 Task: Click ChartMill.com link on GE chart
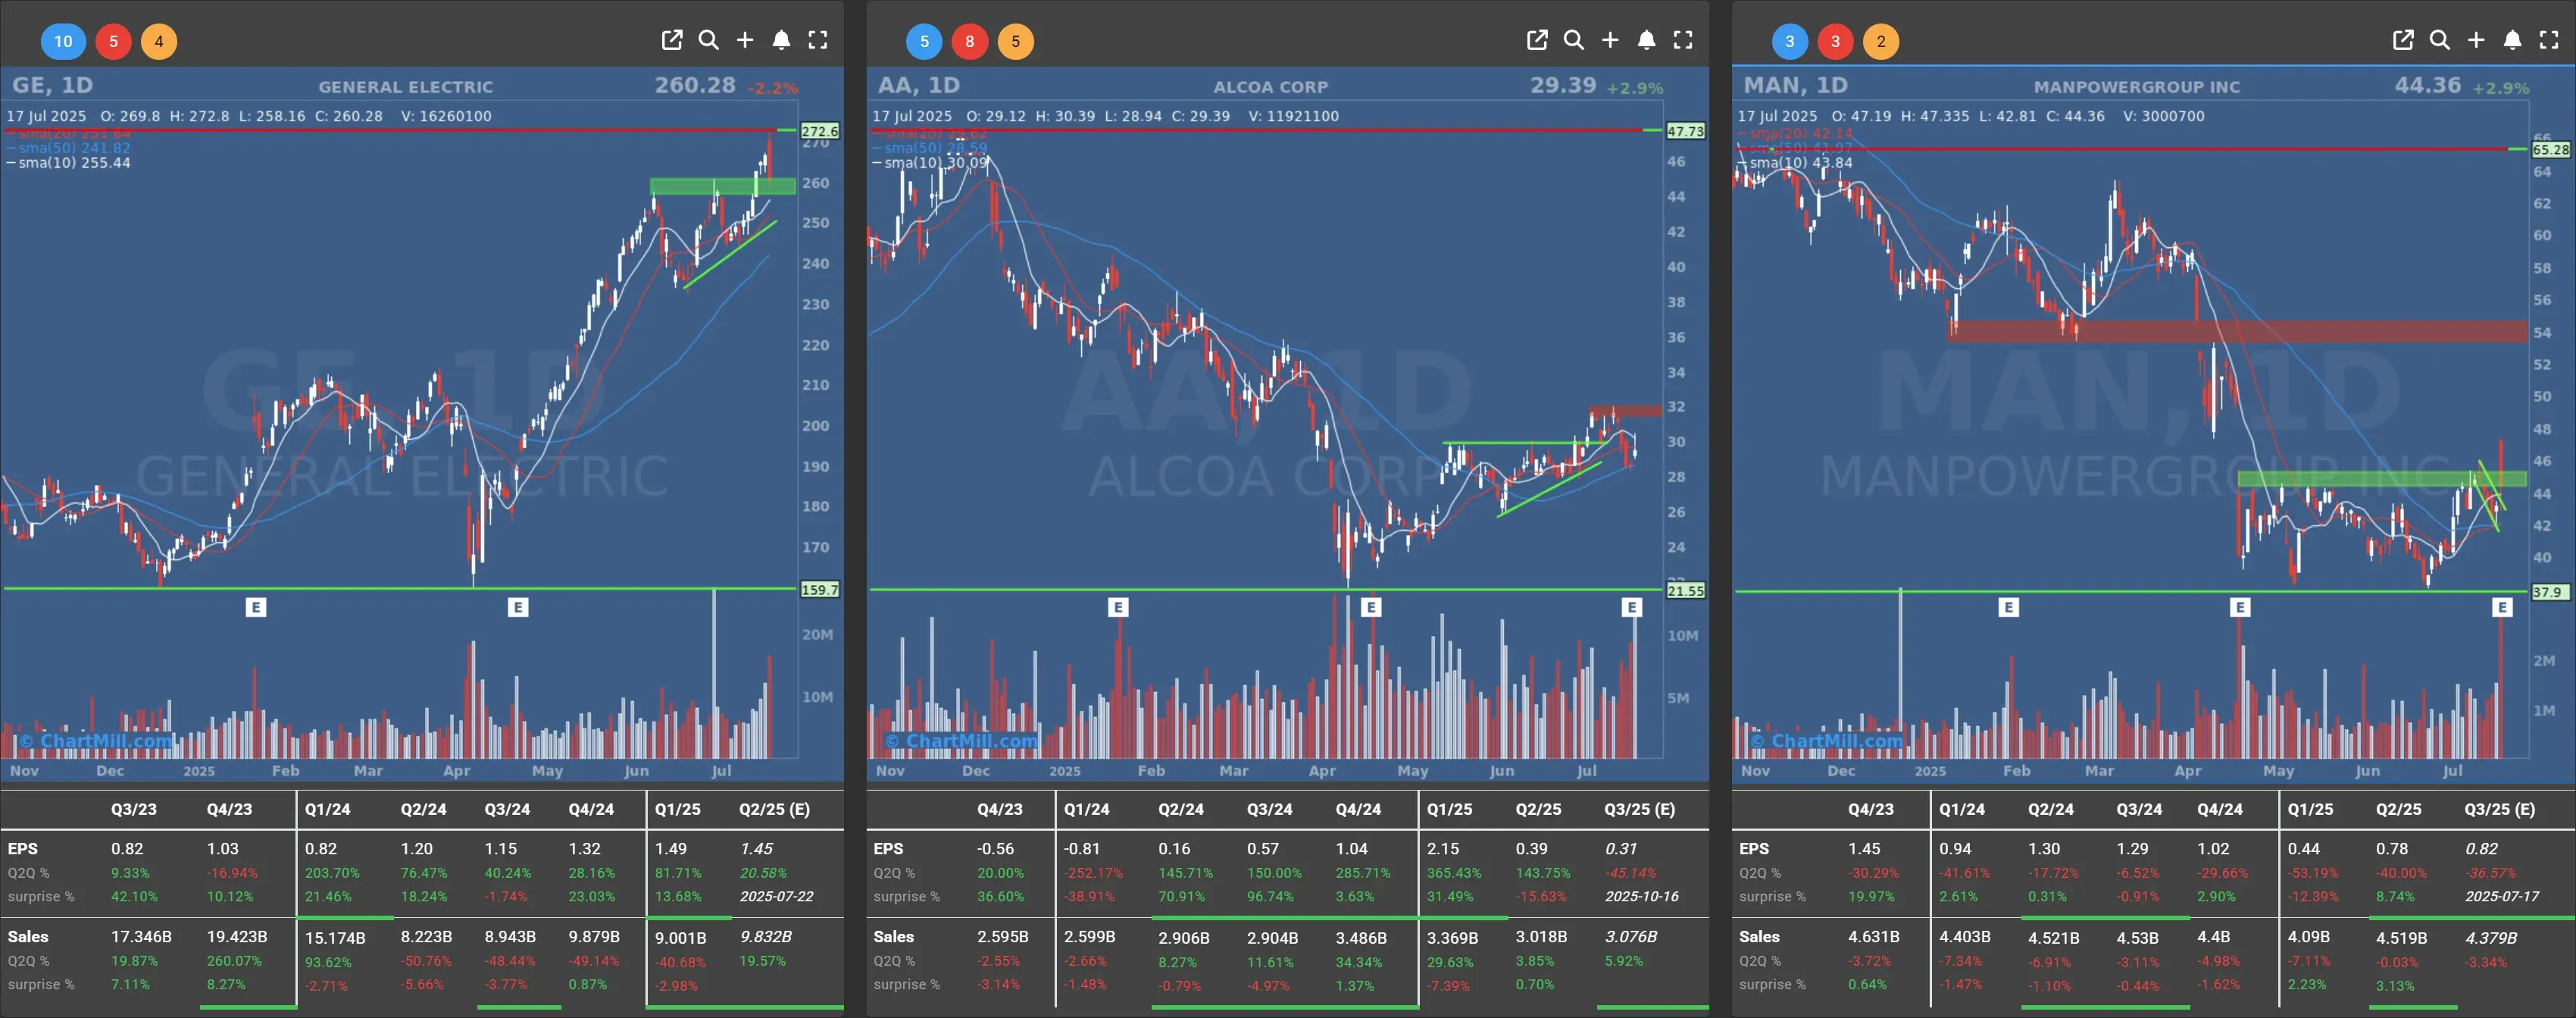[x=96, y=741]
